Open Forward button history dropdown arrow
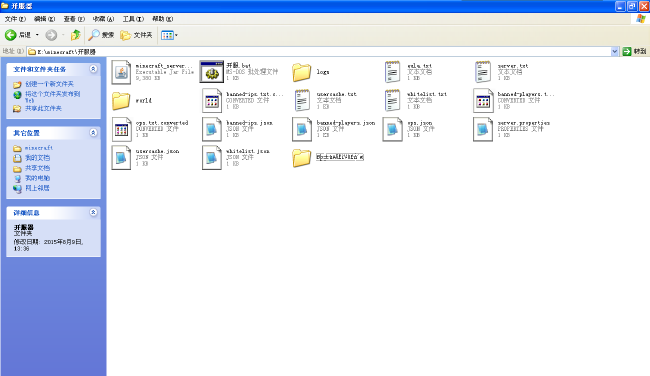The height and width of the screenshot is (376, 650). tap(63, 35)
